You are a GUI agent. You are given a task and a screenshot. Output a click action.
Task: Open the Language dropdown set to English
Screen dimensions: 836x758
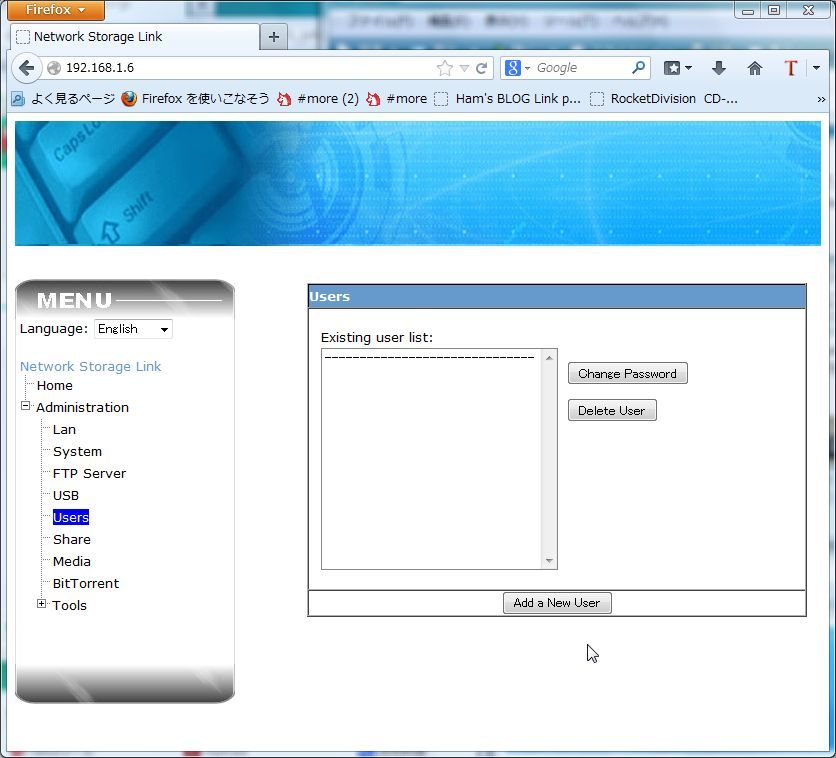coord(133,329)
